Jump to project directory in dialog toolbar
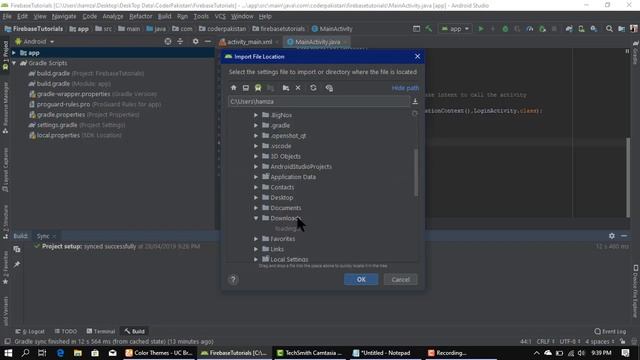Screen dimensions: 640x360 pyautogui.click(x=258, y=88)
